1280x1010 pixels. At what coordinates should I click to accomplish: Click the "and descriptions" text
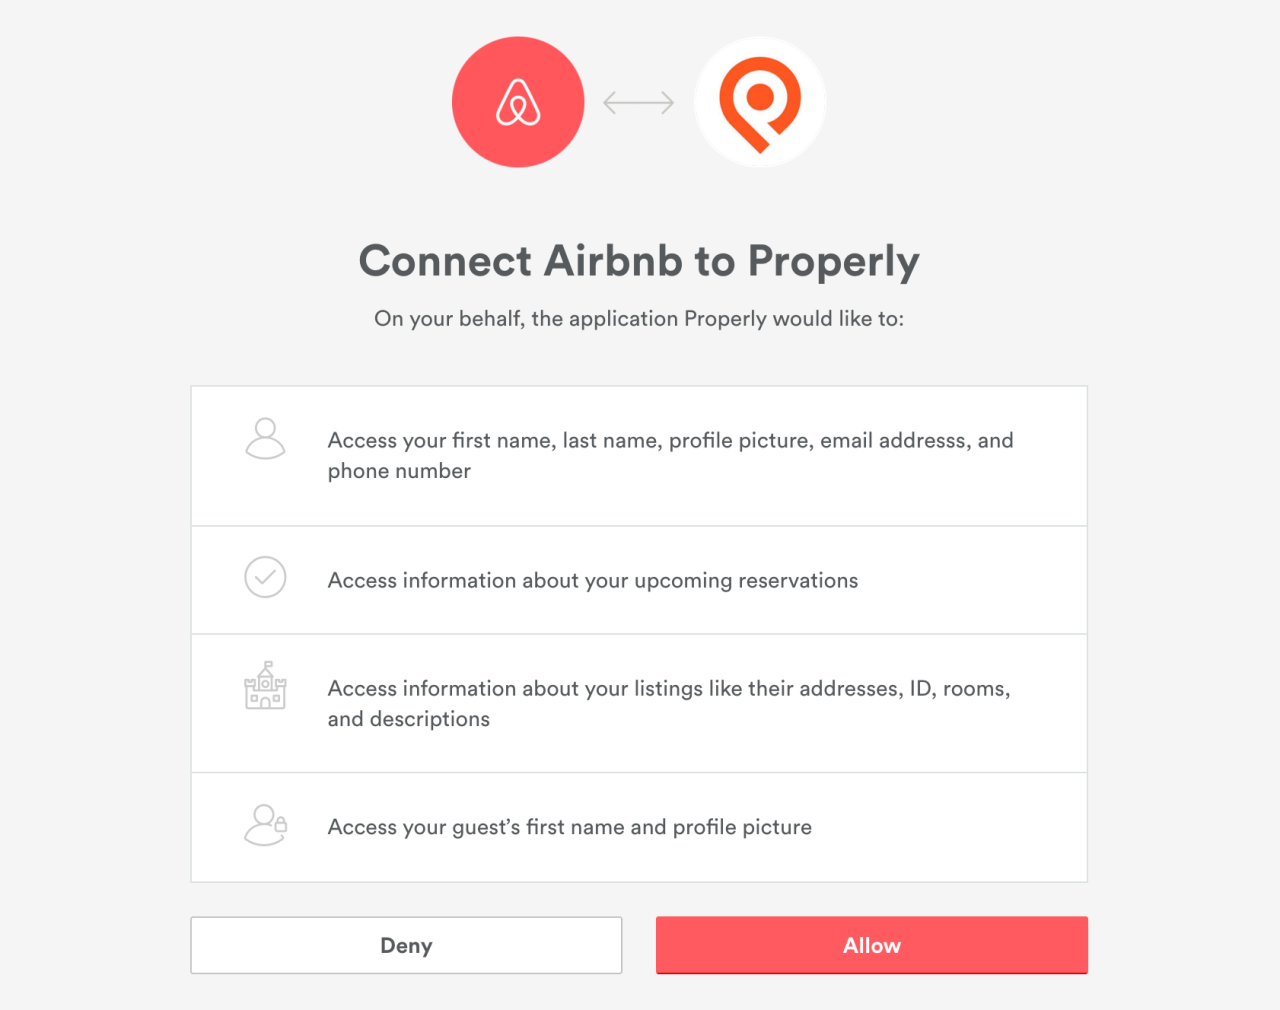click(x=408, y=719)
